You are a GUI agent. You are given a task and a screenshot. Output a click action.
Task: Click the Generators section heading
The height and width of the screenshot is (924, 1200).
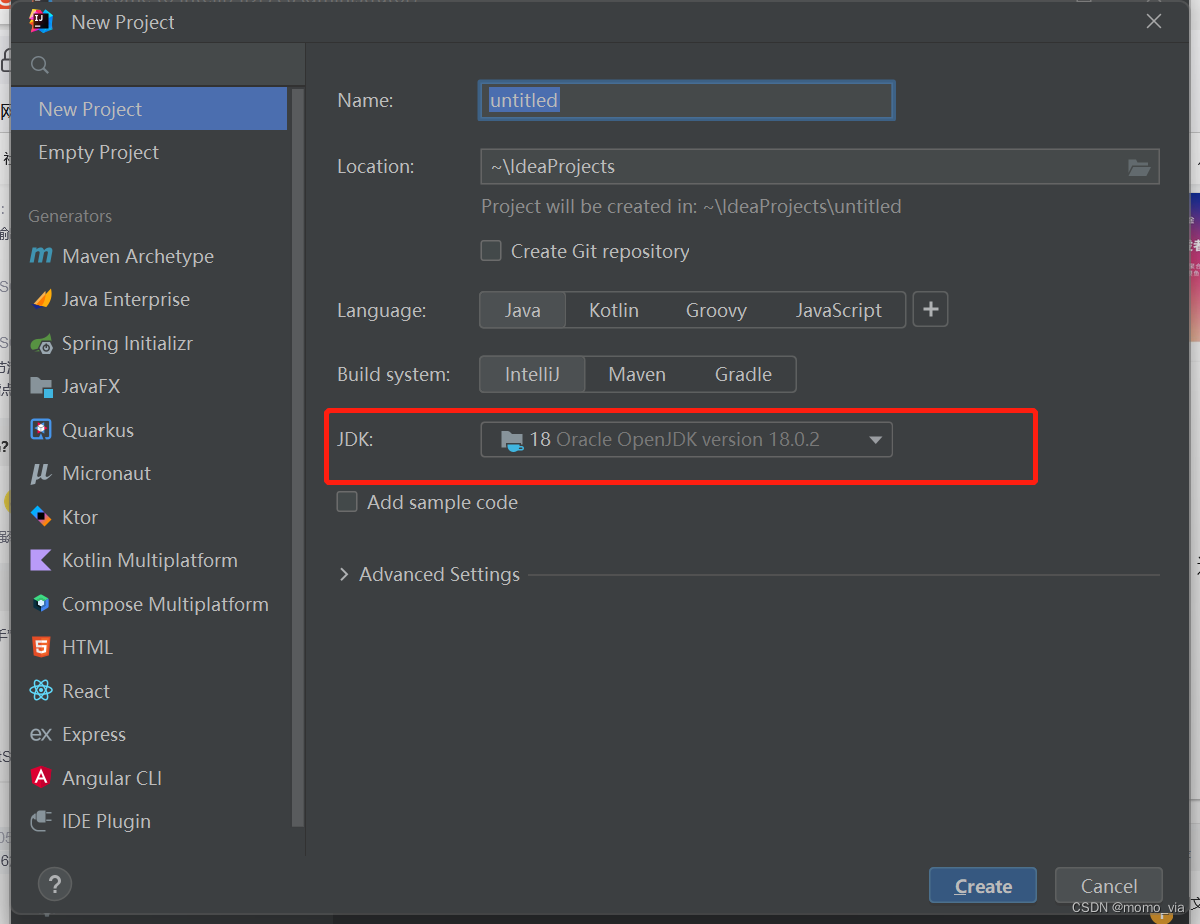tap(70, 216)
